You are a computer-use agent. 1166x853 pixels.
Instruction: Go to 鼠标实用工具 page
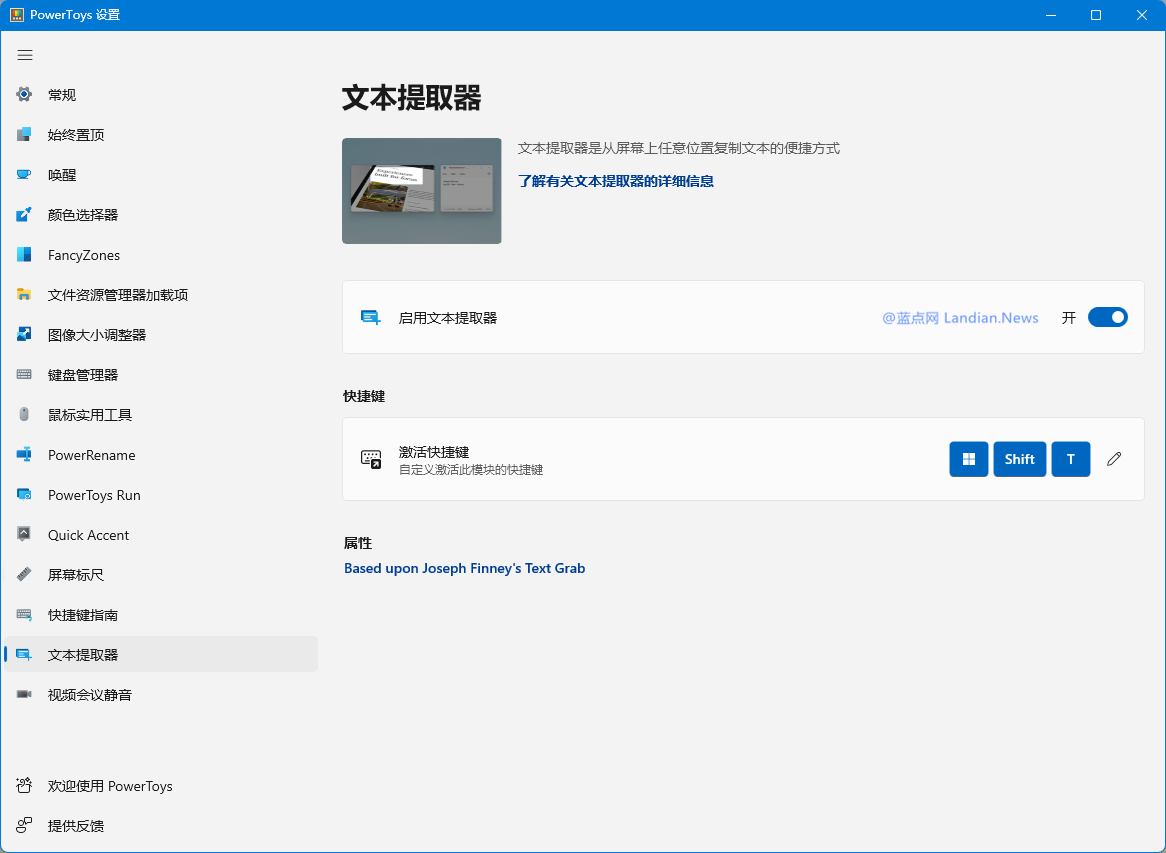(161, 415)
